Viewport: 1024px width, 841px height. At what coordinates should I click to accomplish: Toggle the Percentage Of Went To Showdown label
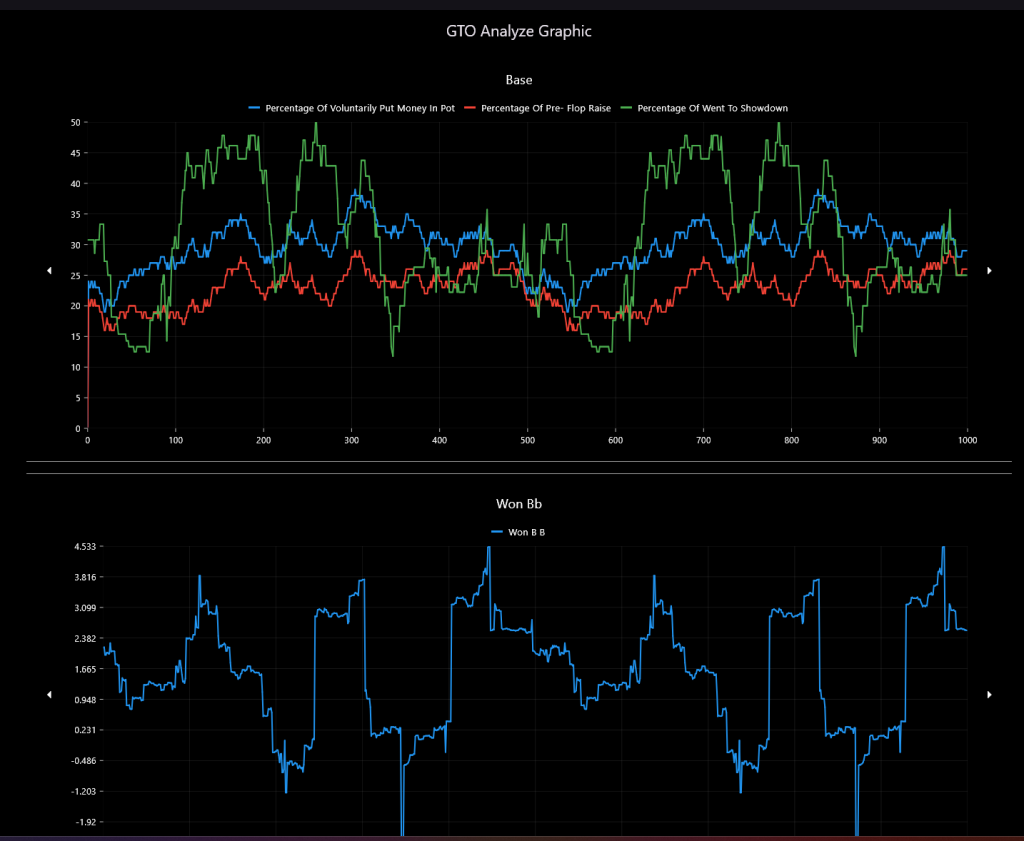click(713, 108)
